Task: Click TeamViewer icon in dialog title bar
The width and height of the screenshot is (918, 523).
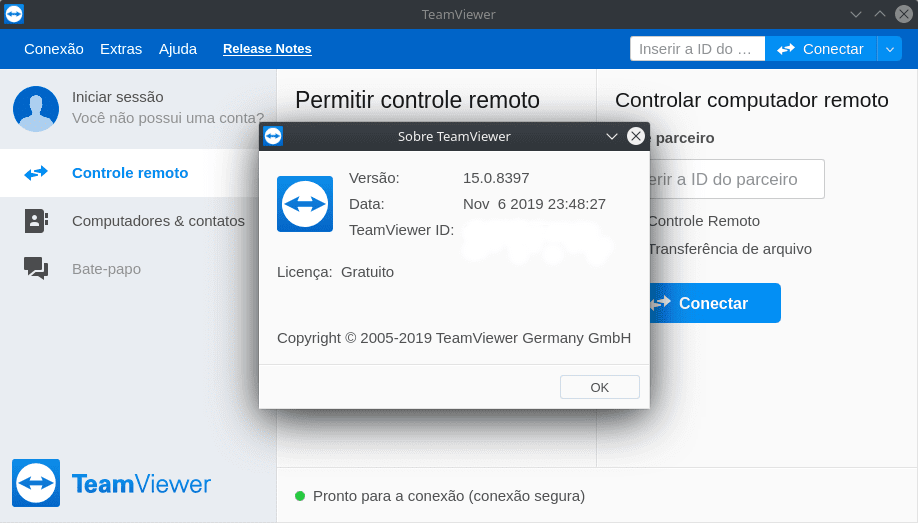Action: point(273,136)
